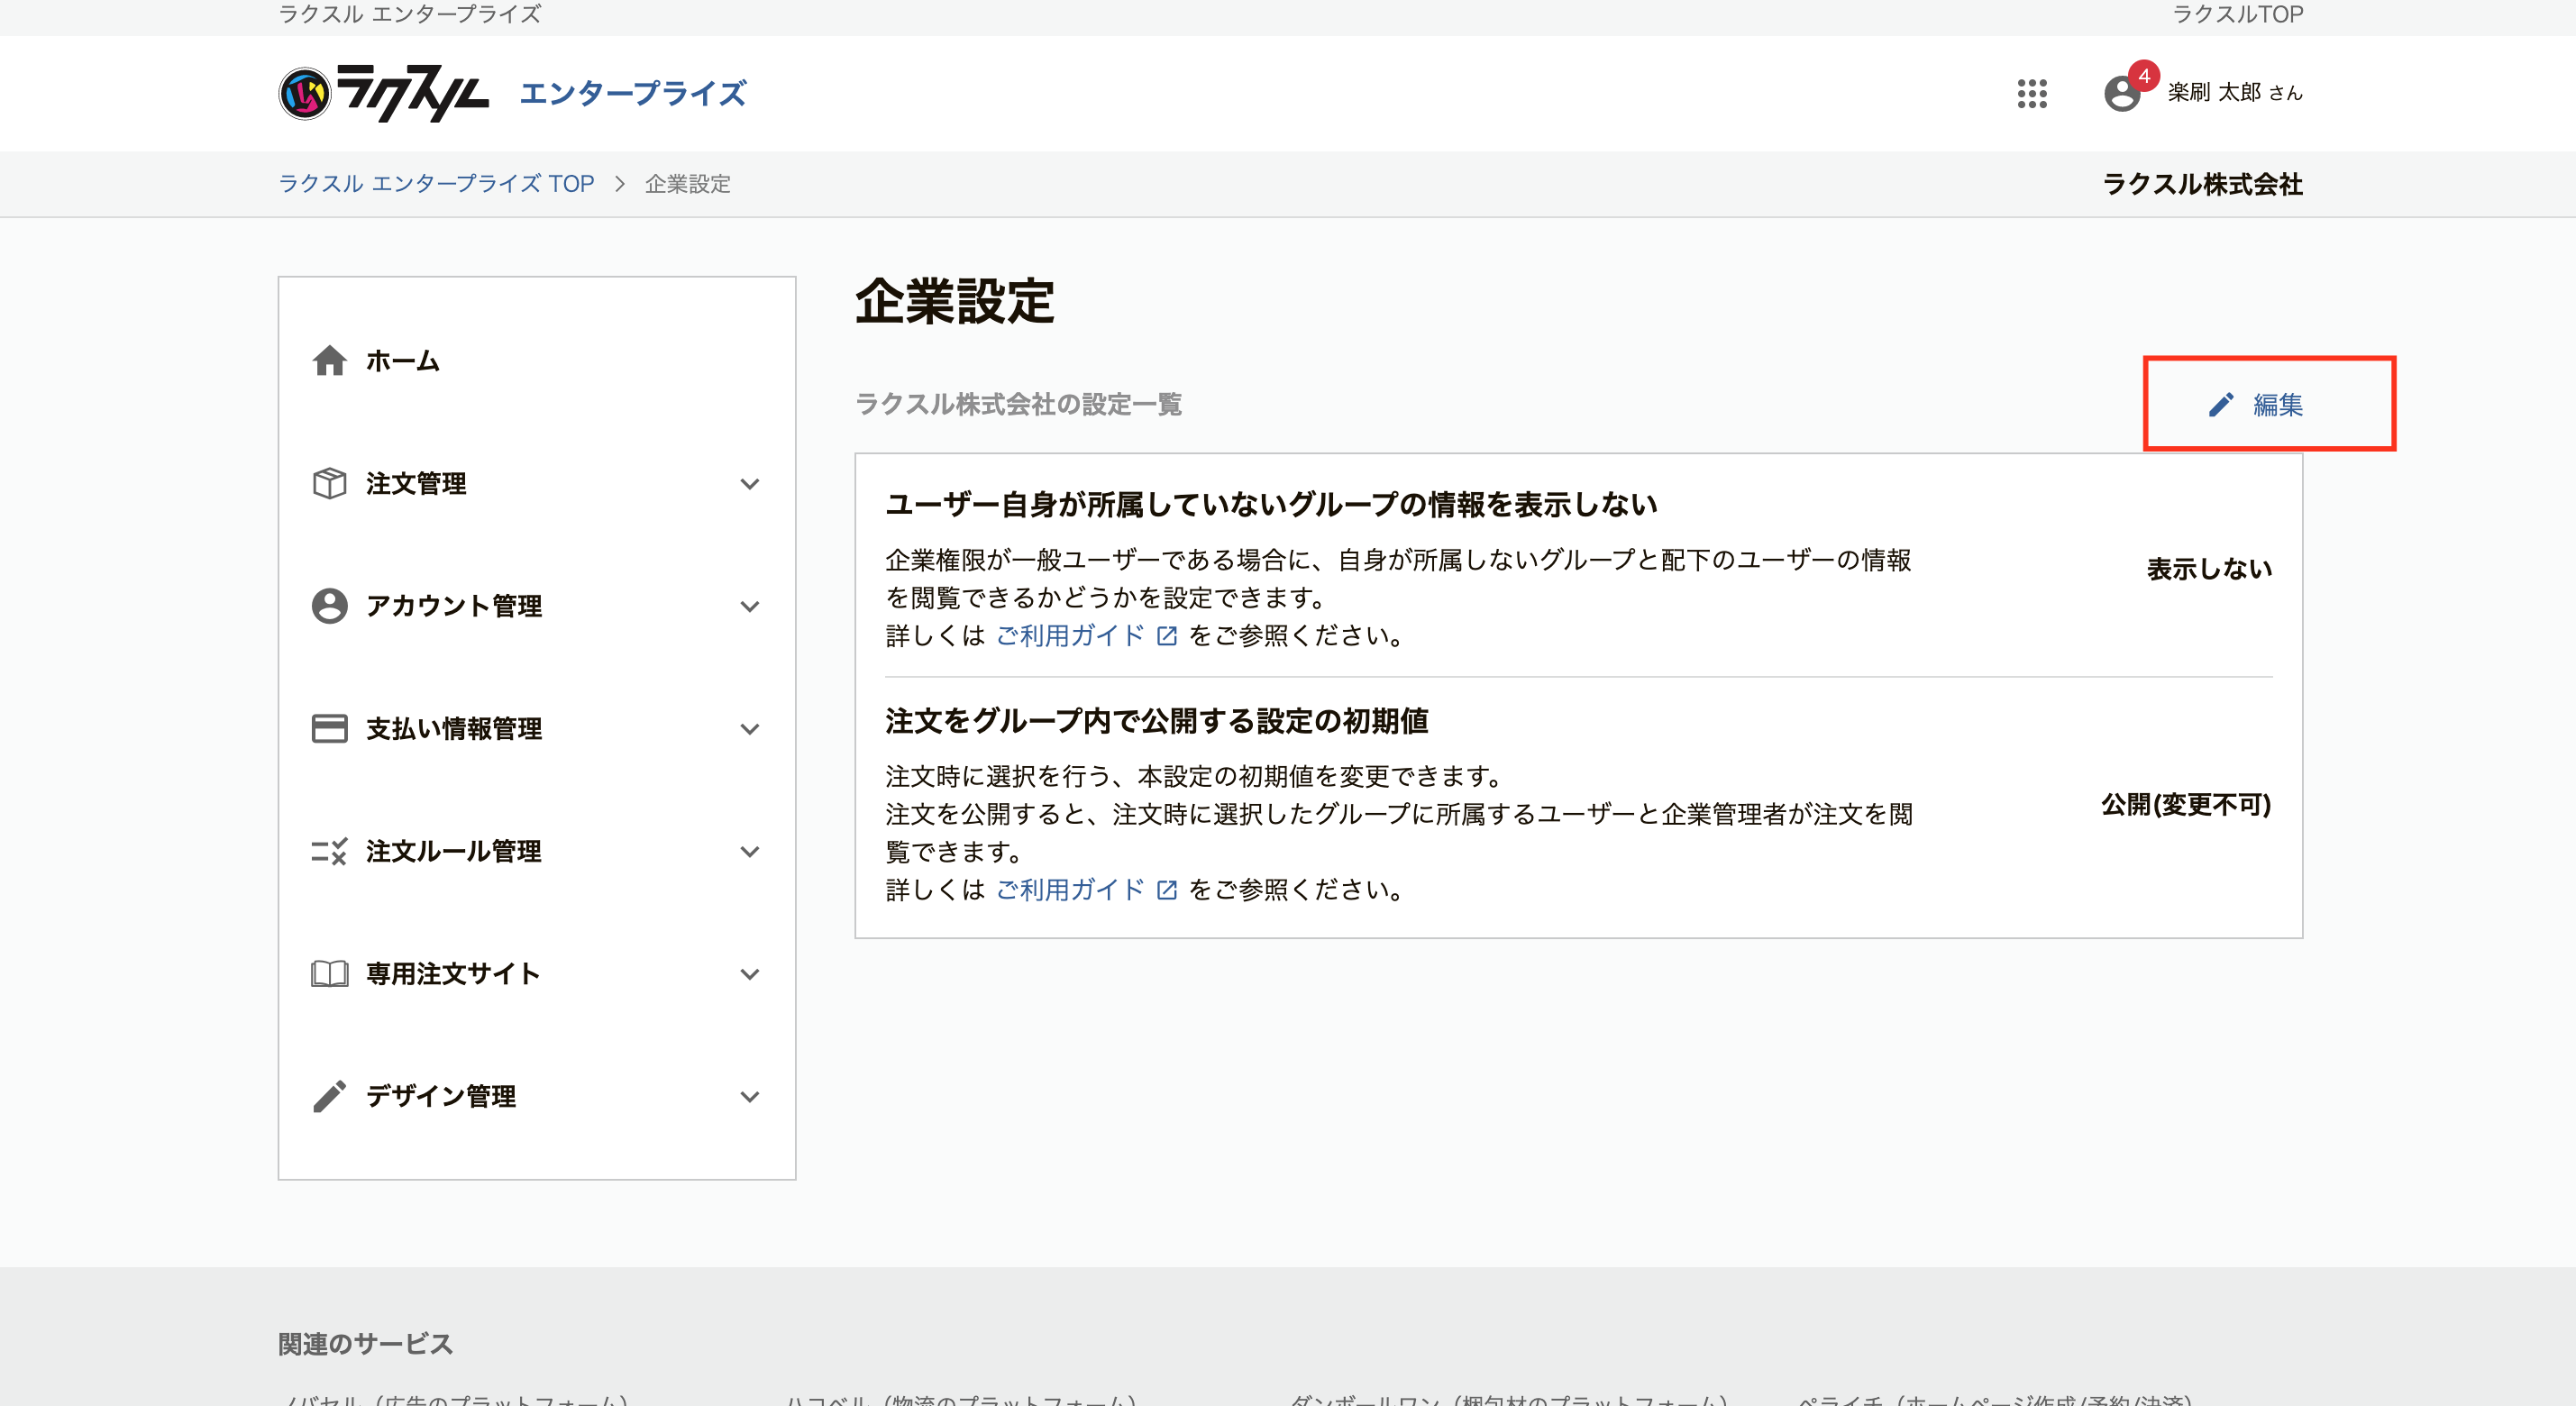2576x1406 pixels.
Task: Click the pencil icon beside デザイン管理
Action: pos(329,1096)
